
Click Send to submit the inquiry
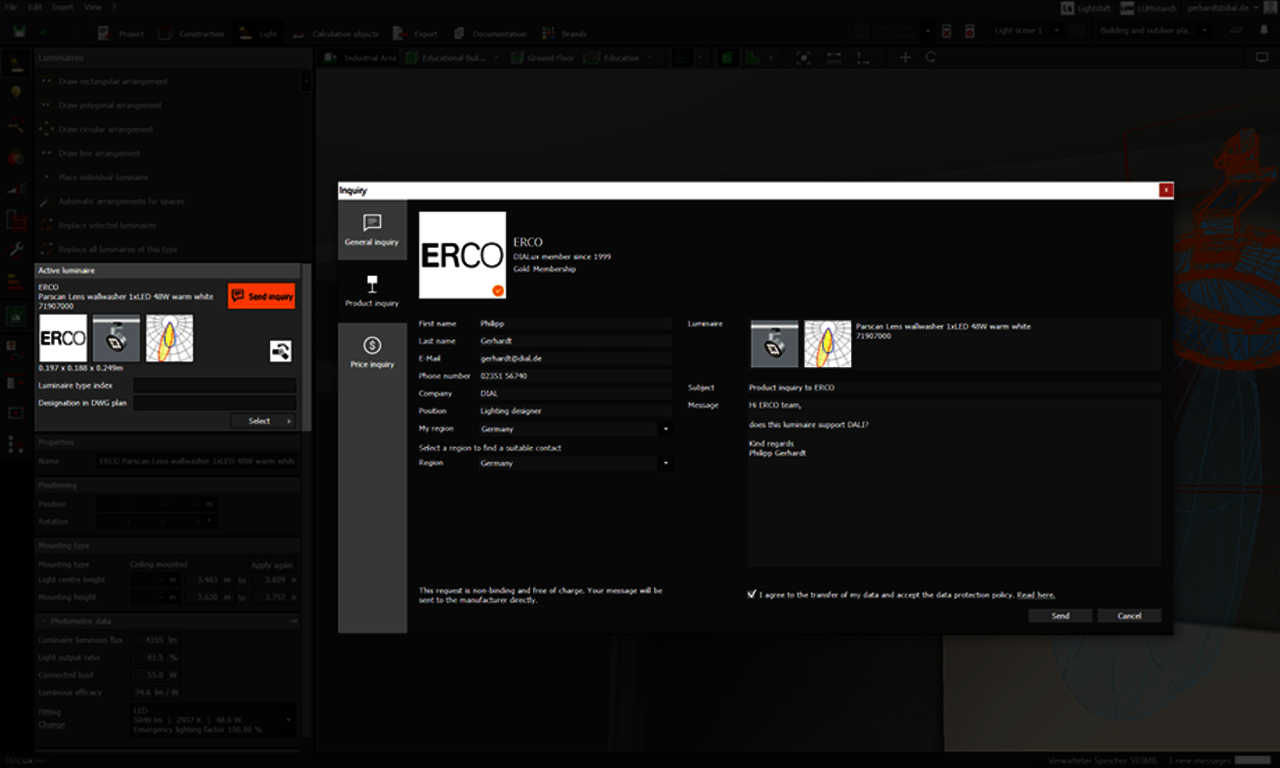coord(1060,616)
